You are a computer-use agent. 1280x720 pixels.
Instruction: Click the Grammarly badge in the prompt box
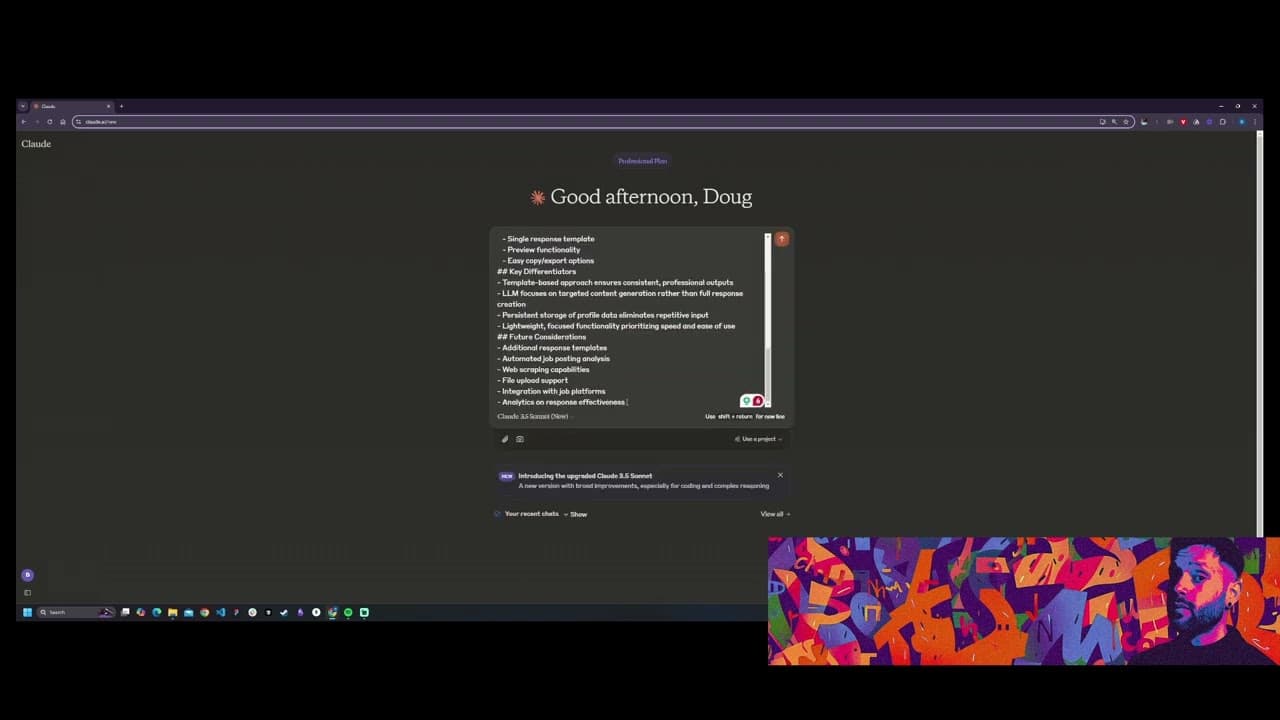pos(746,401)
